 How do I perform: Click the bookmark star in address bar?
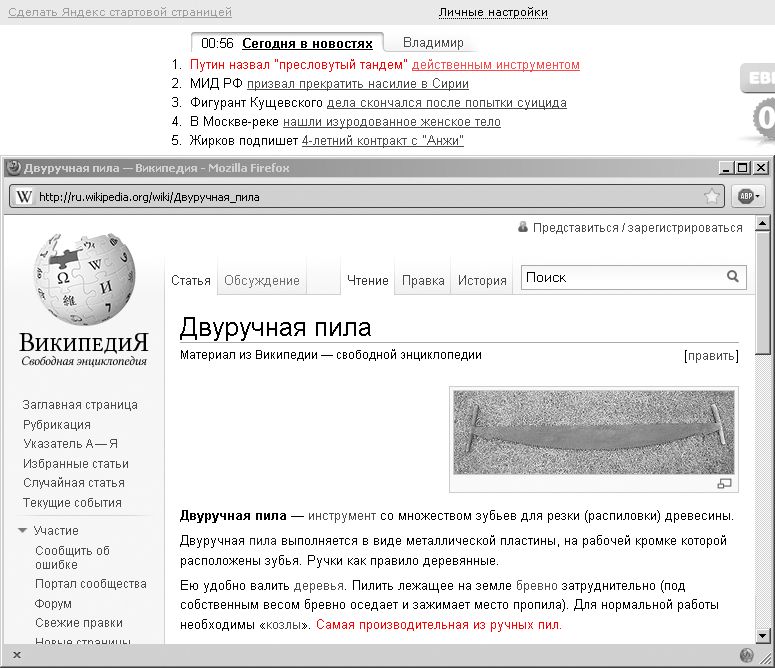712,196
